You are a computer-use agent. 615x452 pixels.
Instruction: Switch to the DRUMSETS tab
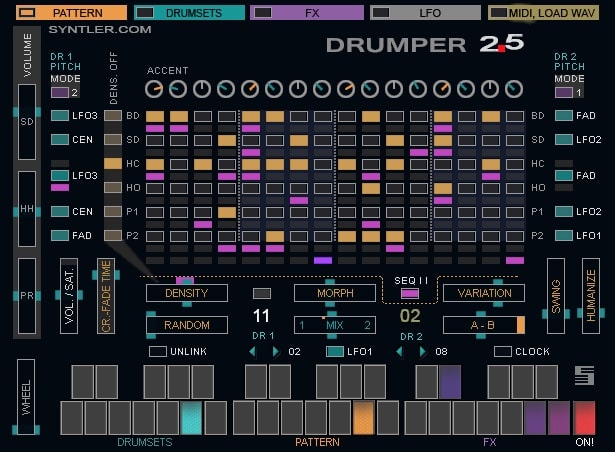click(189, 13)
